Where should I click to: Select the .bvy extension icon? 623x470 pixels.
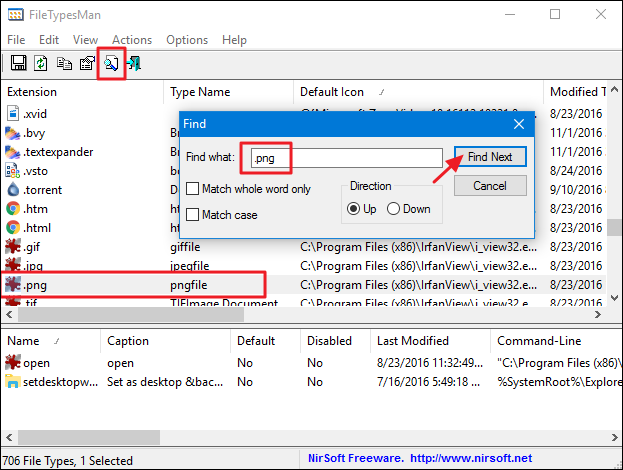pos(12,133)
